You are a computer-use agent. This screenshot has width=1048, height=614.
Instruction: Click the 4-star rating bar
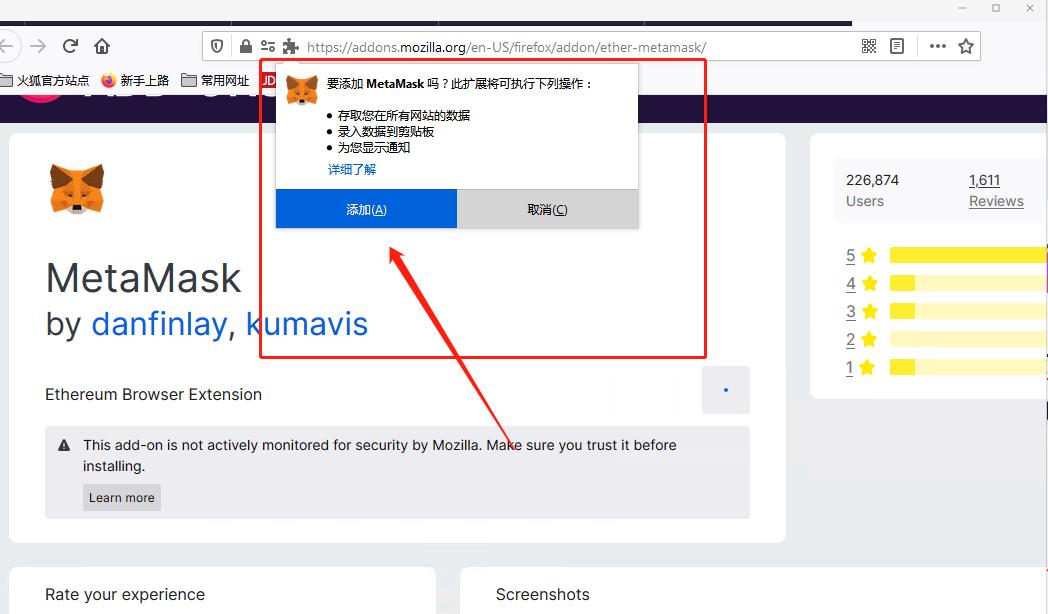click(968, 283)
